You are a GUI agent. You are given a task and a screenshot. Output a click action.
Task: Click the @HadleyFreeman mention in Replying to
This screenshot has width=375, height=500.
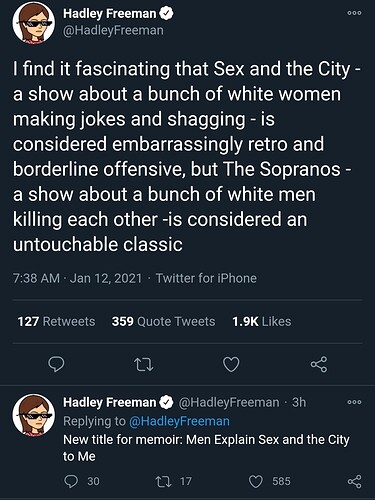click(179, 421)
